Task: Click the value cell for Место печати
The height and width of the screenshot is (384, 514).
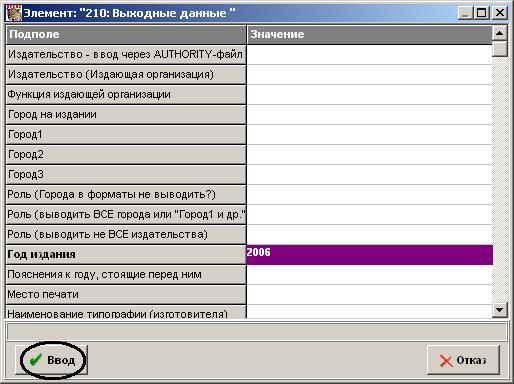Action: pyautogui.click(x=369, y=295)
